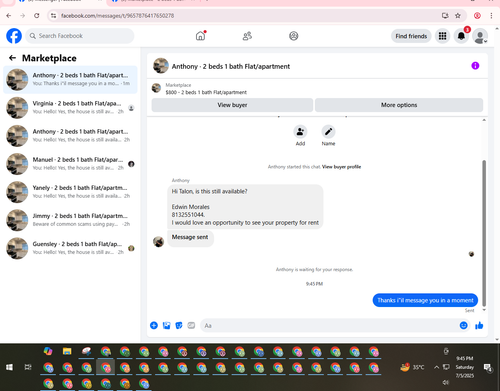Click the 'Message sent' bubble
Screen dimensions: 500x391
tap(190, 238)
